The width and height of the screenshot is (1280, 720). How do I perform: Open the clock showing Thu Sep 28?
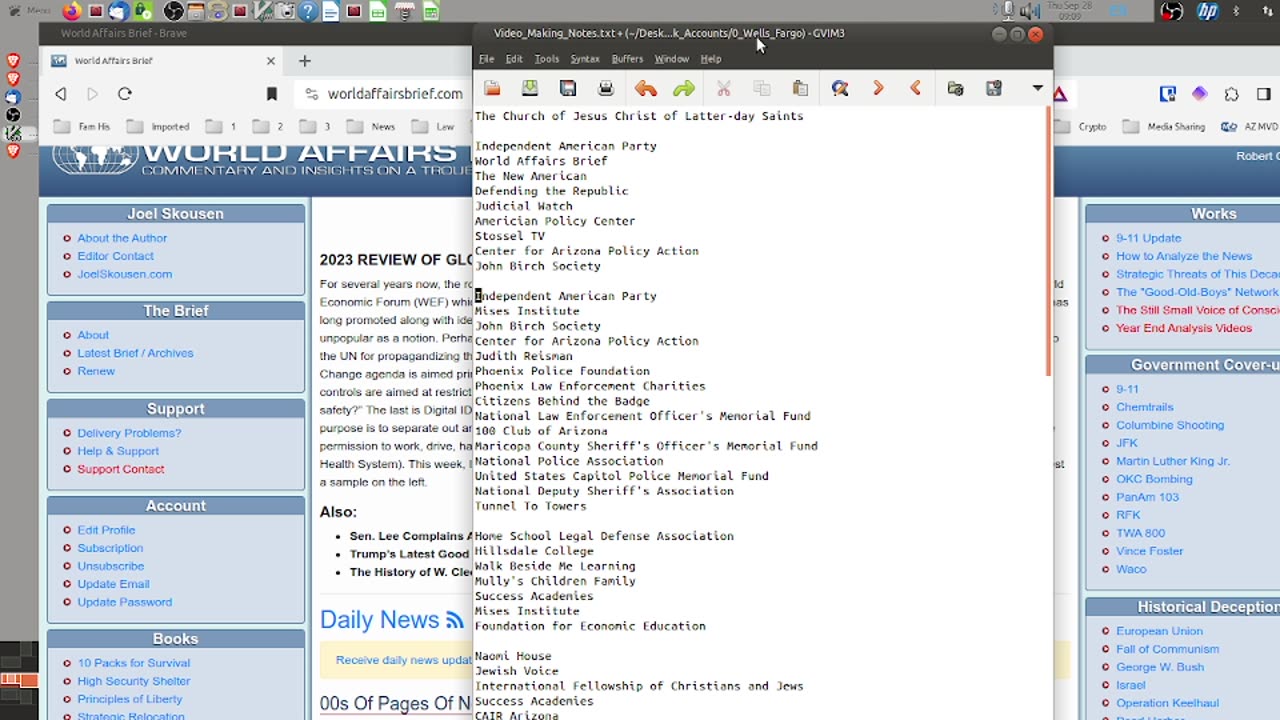pos(1071,12)
